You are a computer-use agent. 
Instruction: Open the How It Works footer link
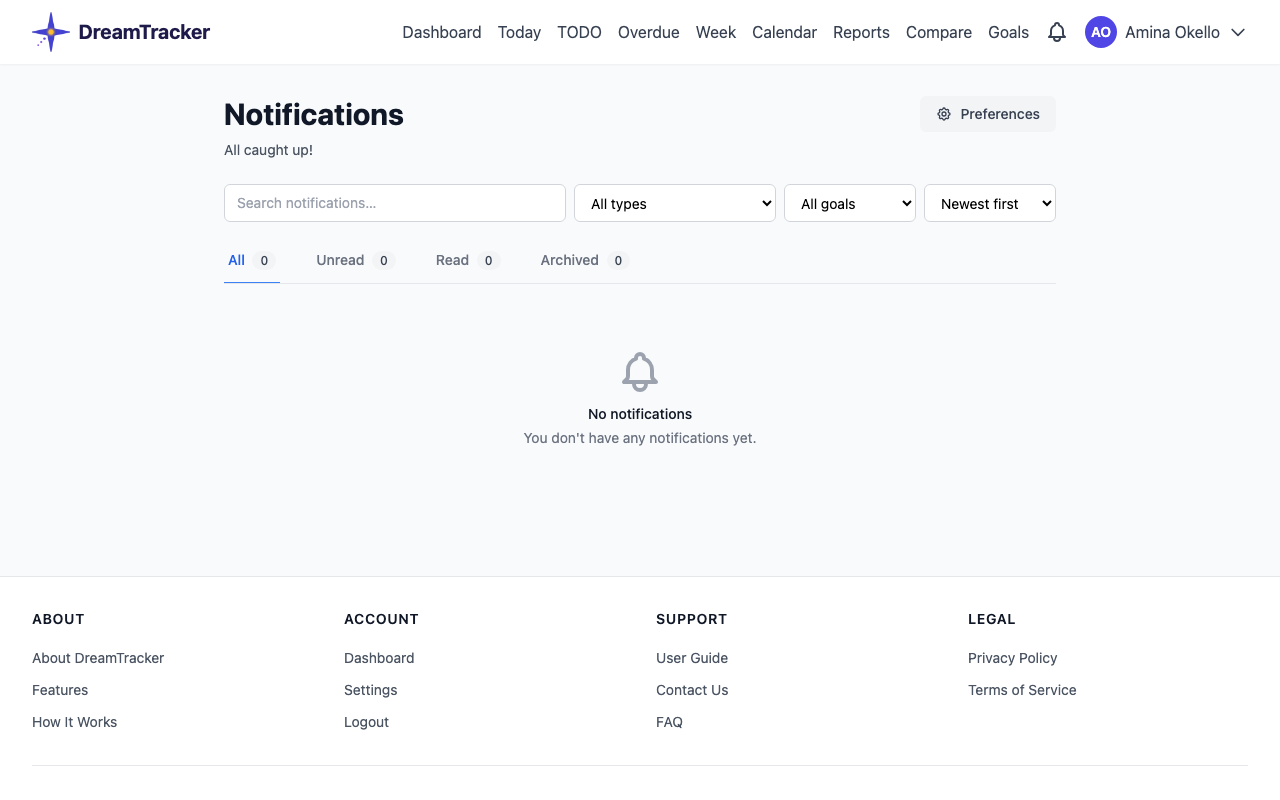[75, 722]
